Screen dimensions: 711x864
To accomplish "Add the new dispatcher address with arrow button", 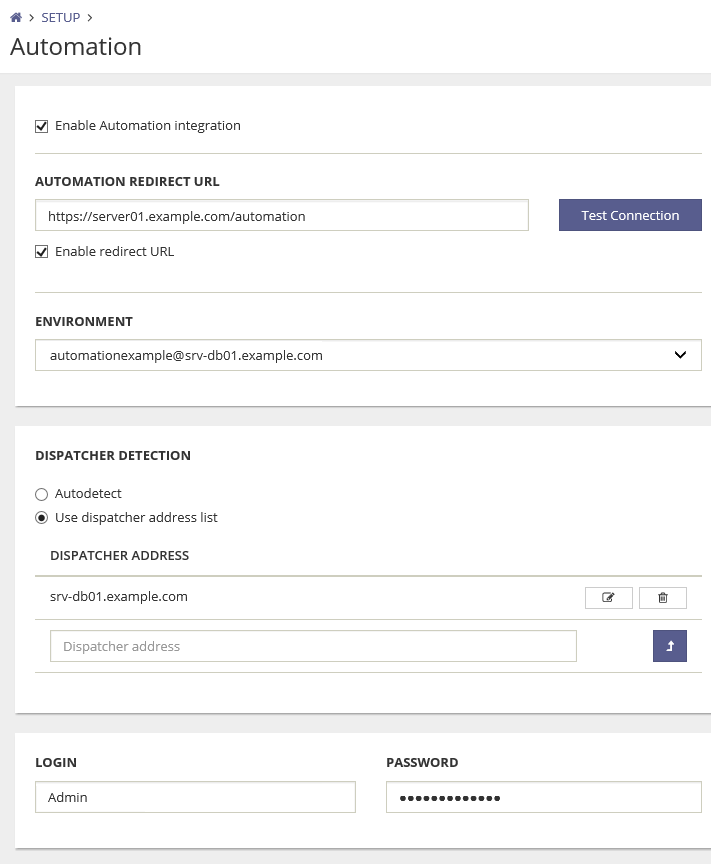I will [669, 646].
